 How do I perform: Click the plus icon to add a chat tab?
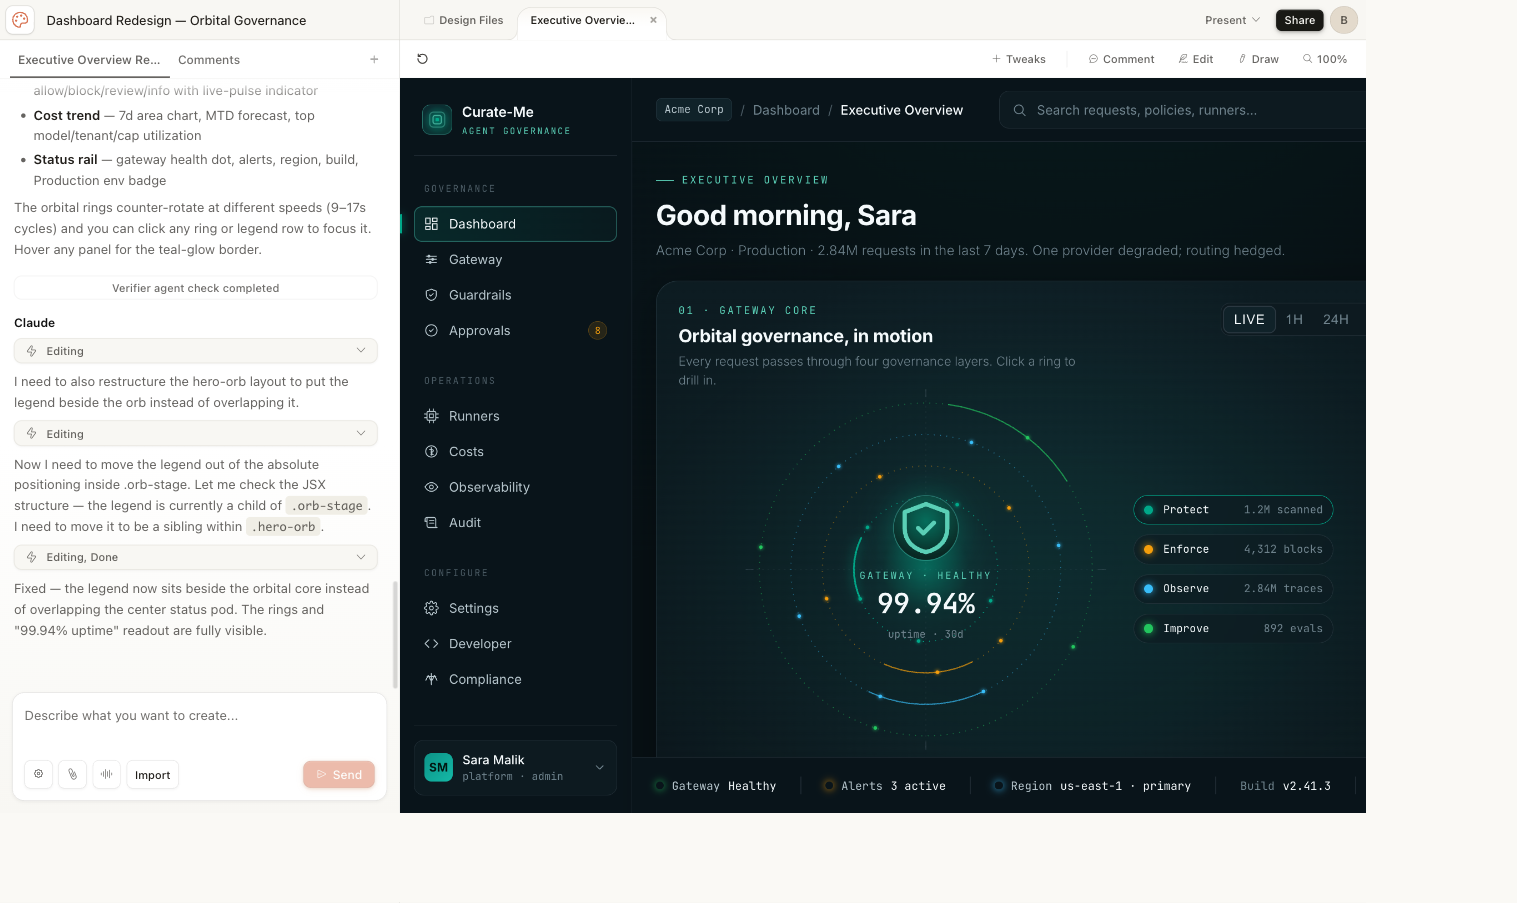[x=374, y=60]
